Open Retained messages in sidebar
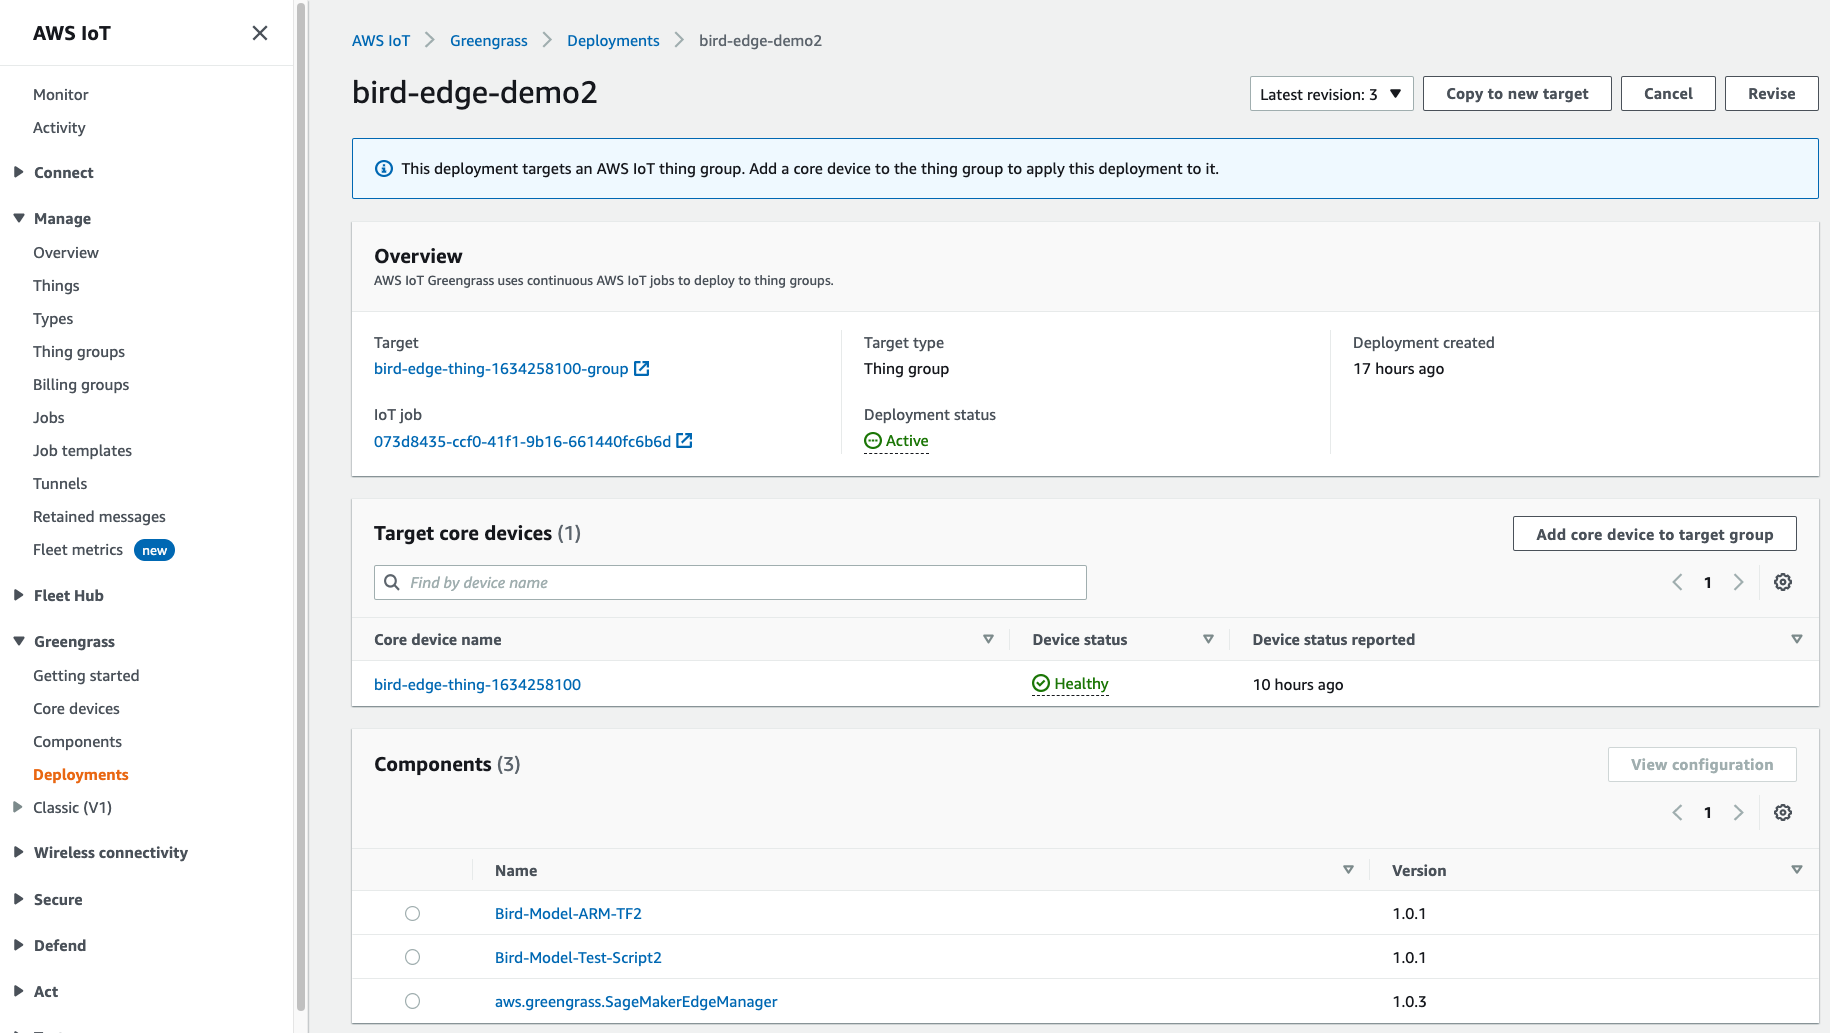Viewport: 1830px width, 1033px height. pyautogui.click(x=99, y=517)
